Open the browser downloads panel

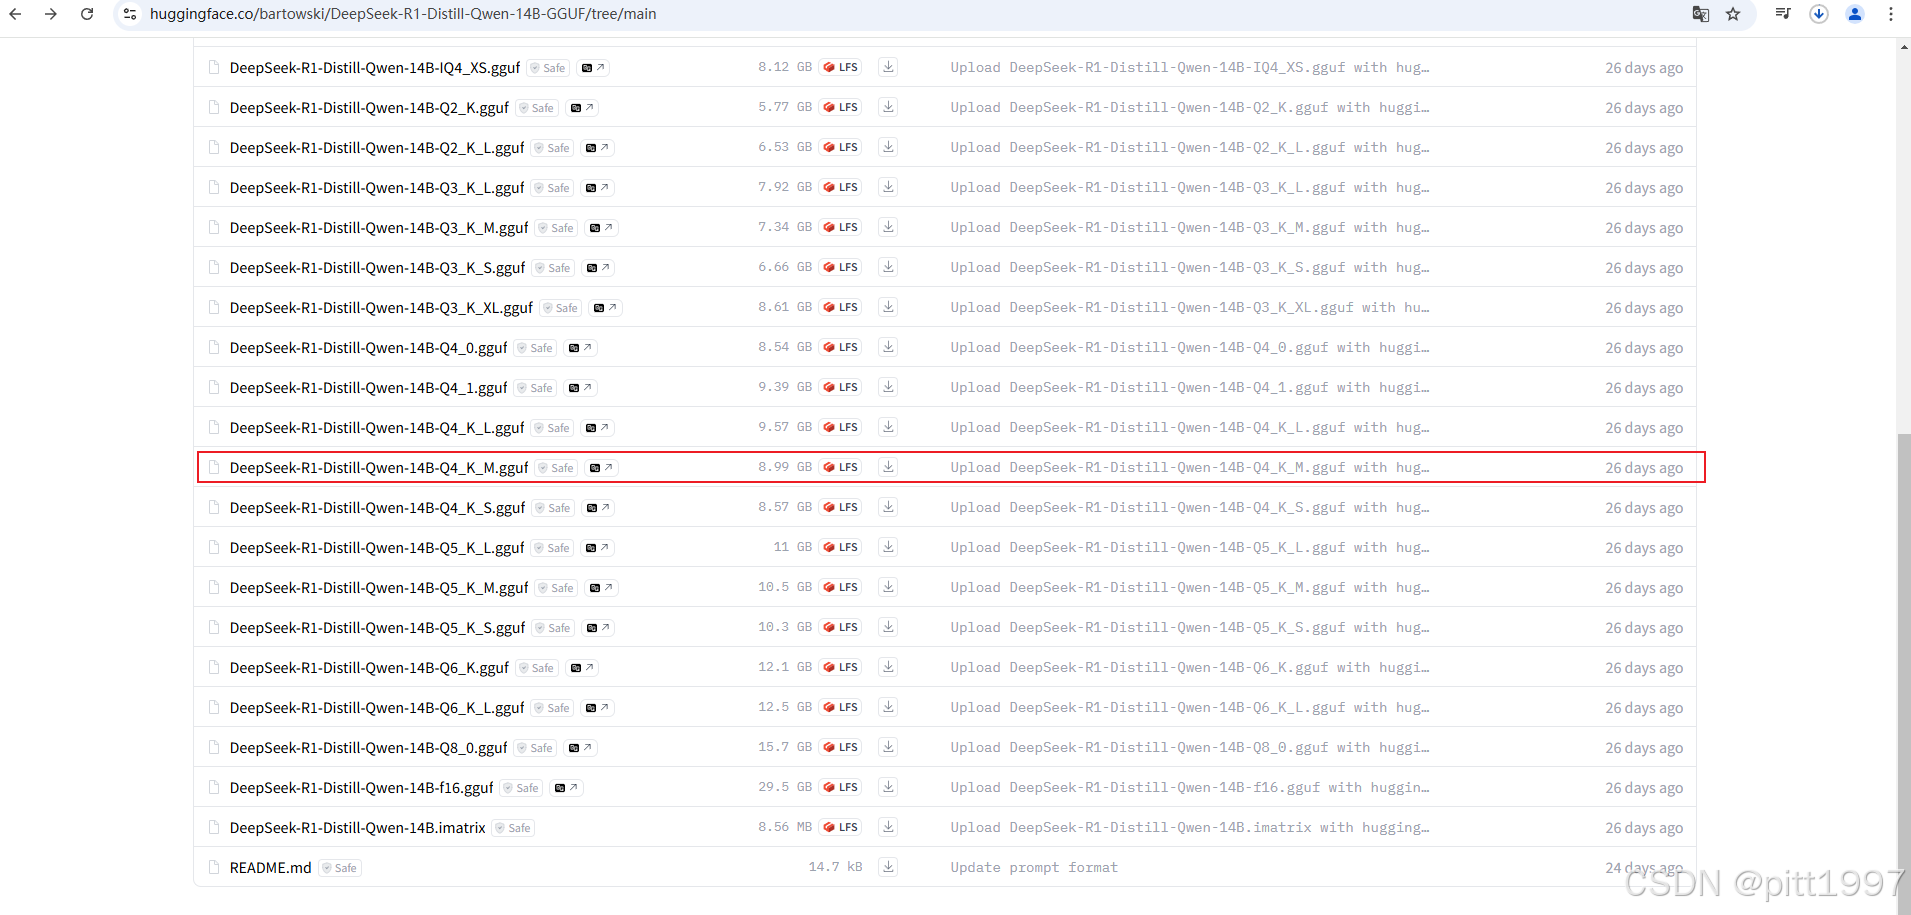[x=1819, y=14]
